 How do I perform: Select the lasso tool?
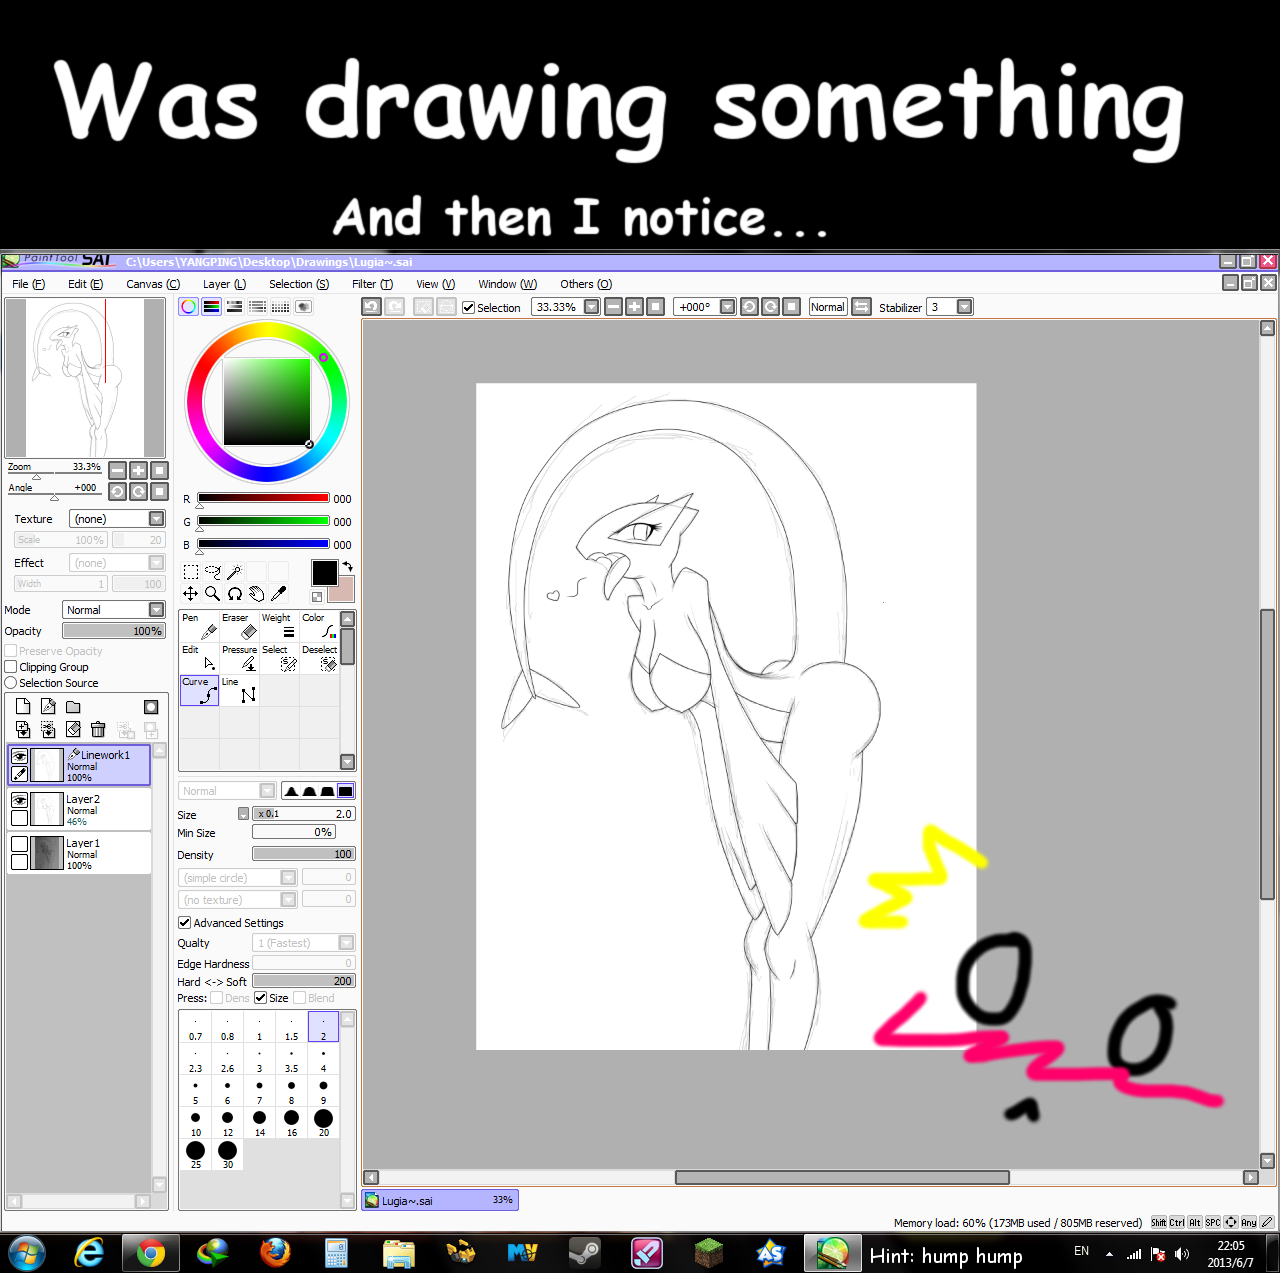212,572
